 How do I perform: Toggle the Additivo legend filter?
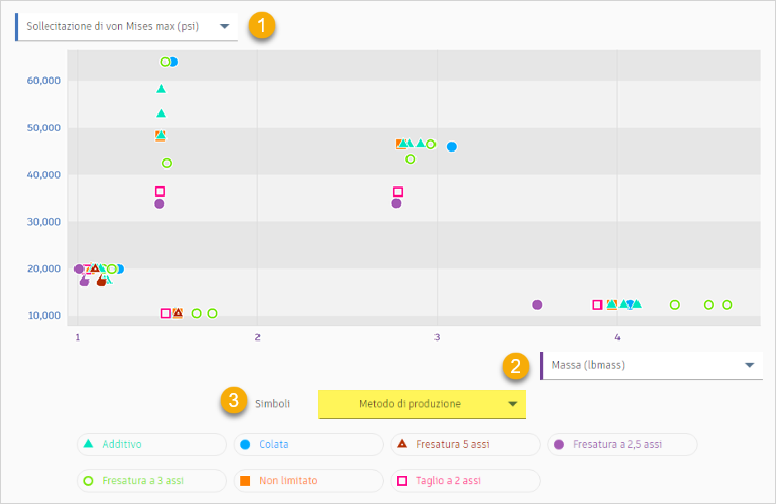[x=152, y=445]
